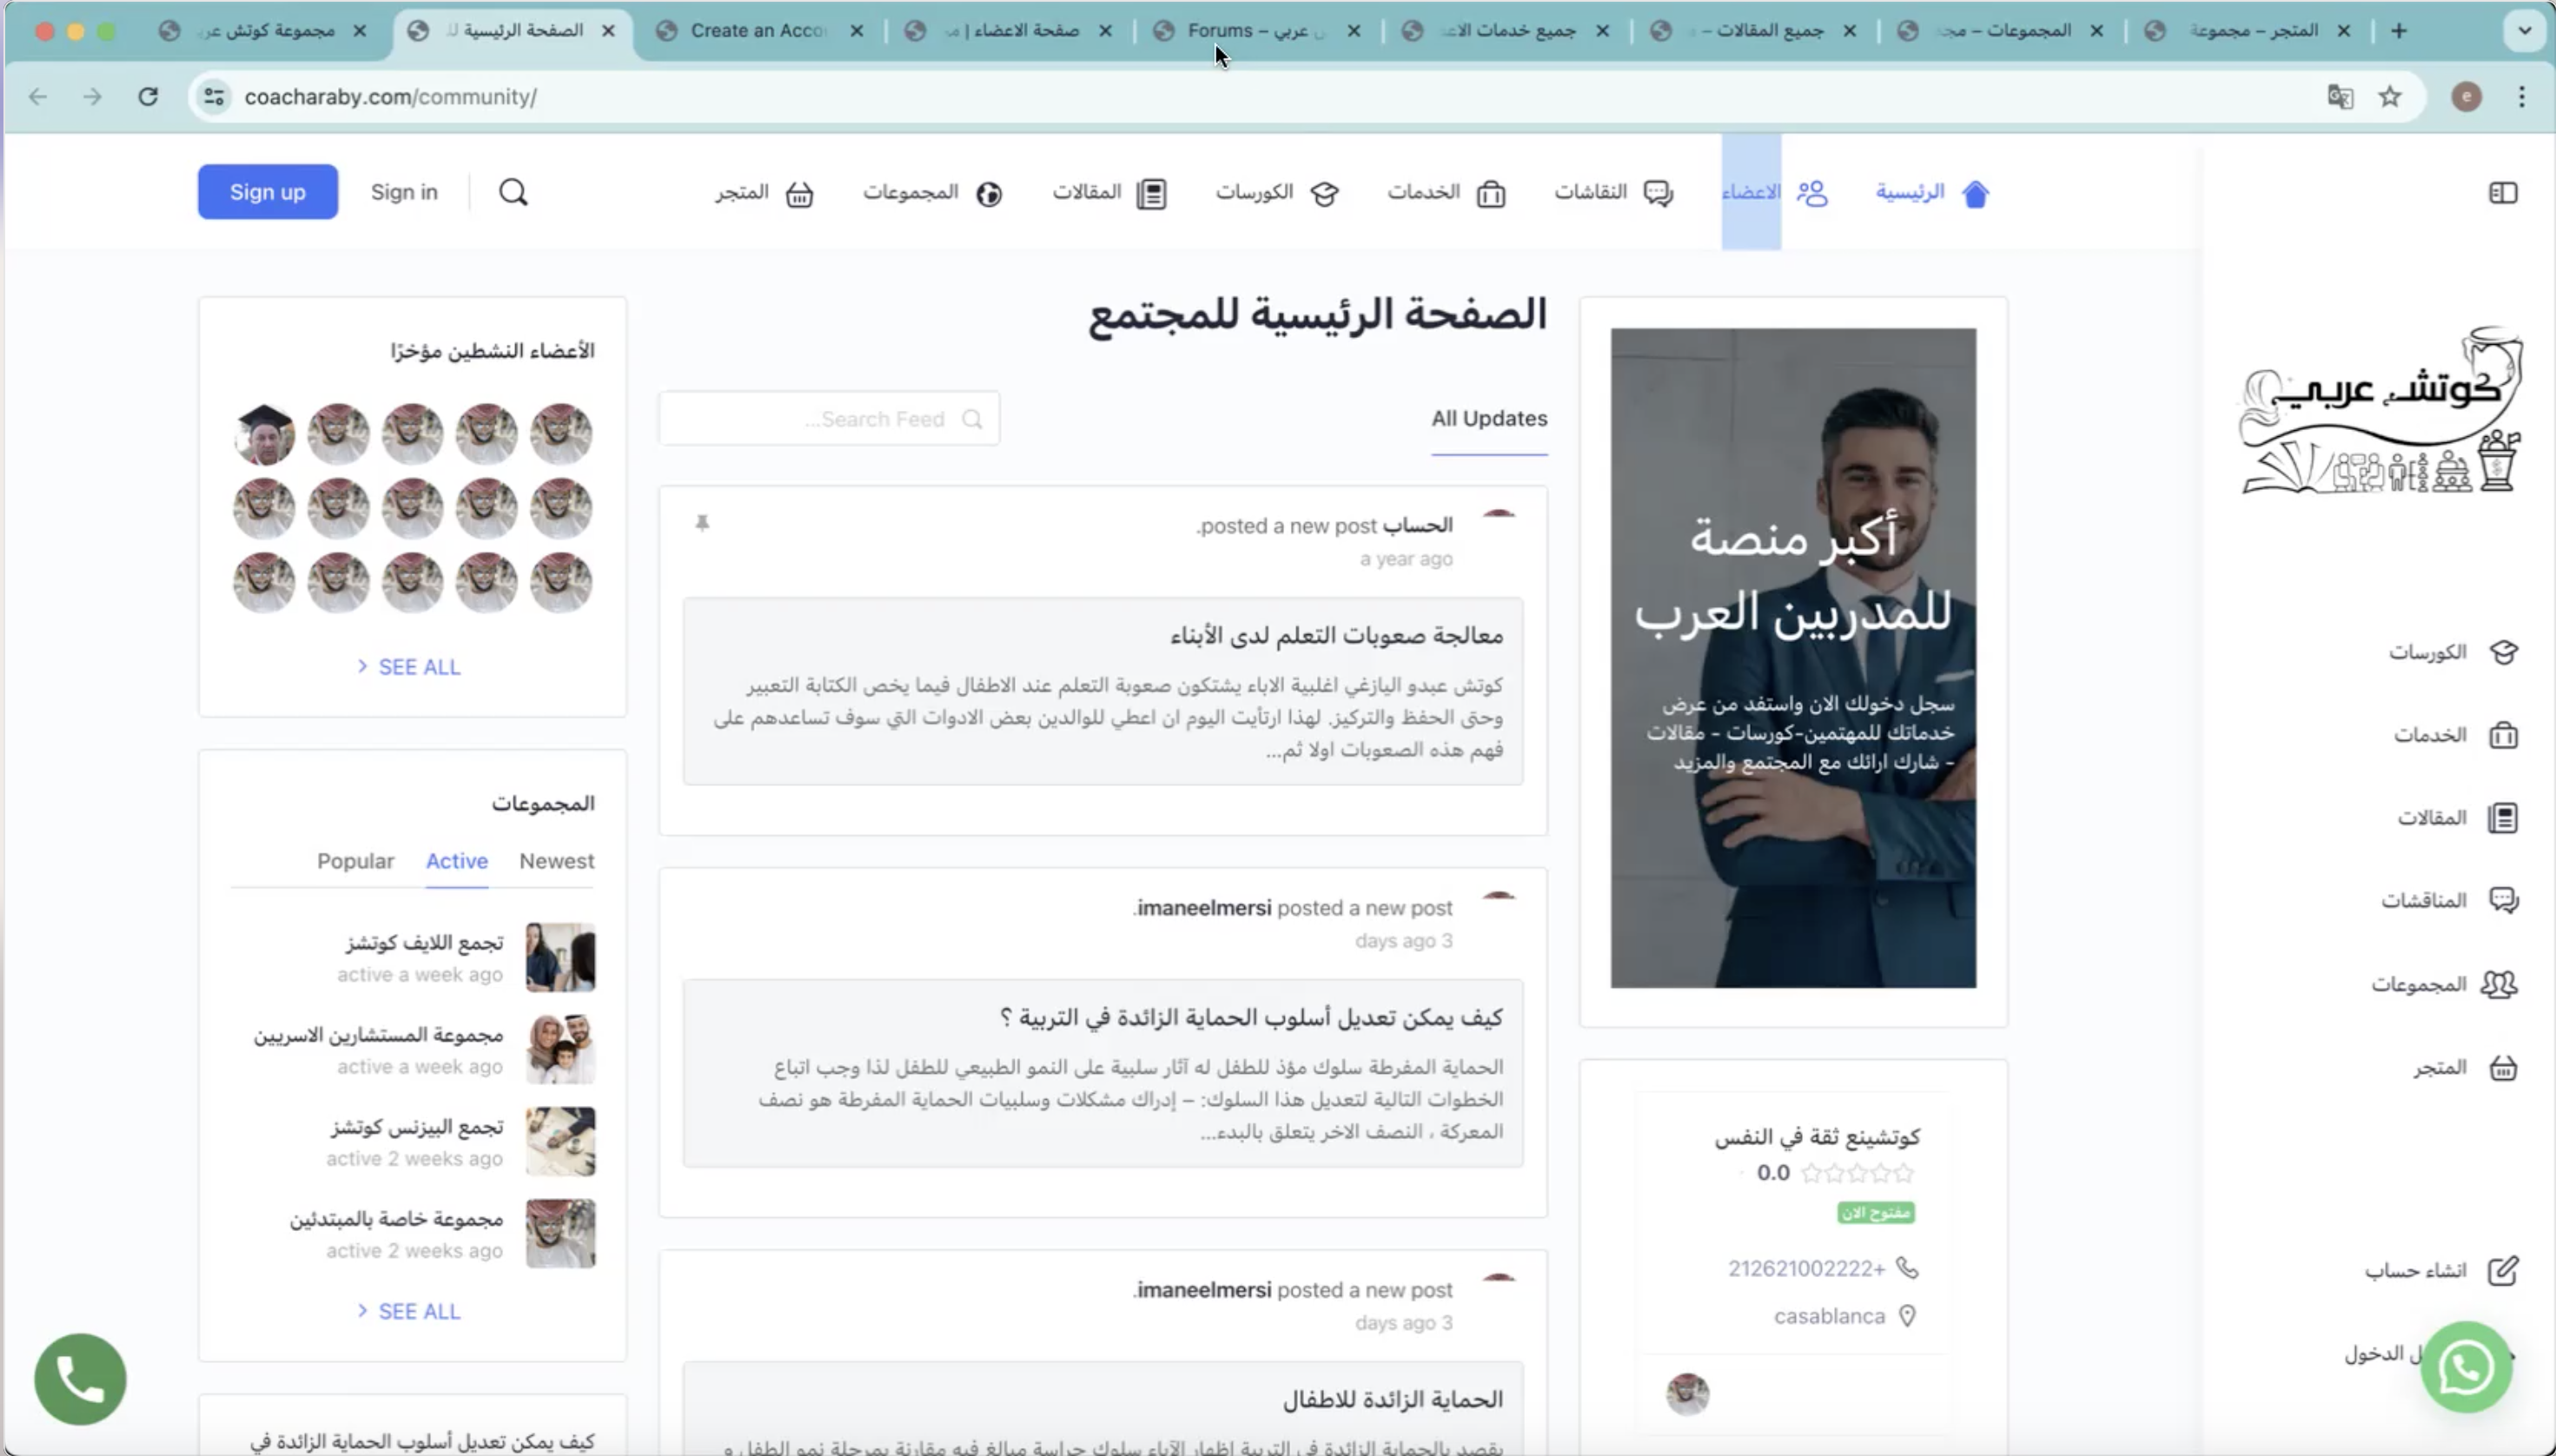Image resolution: width=2556 pixels, height=1456 pixels.
Task: Click the courses graduation cap sidebar icon
Action: (2503, 652)
